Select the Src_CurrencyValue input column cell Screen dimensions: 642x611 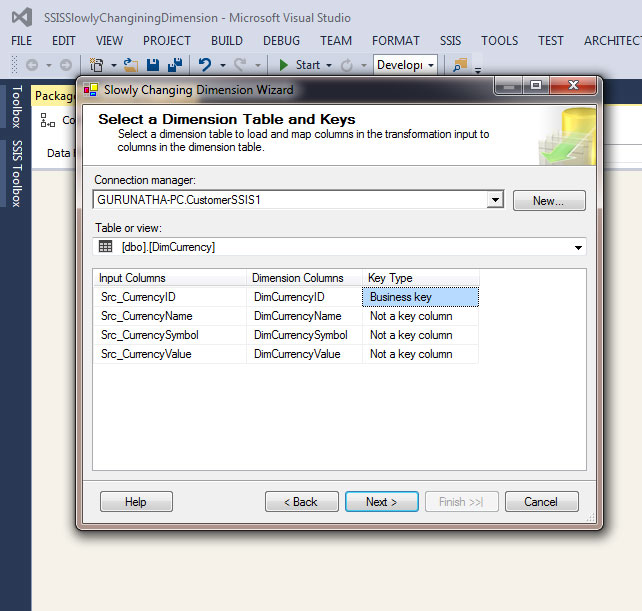tap(170, 354)
